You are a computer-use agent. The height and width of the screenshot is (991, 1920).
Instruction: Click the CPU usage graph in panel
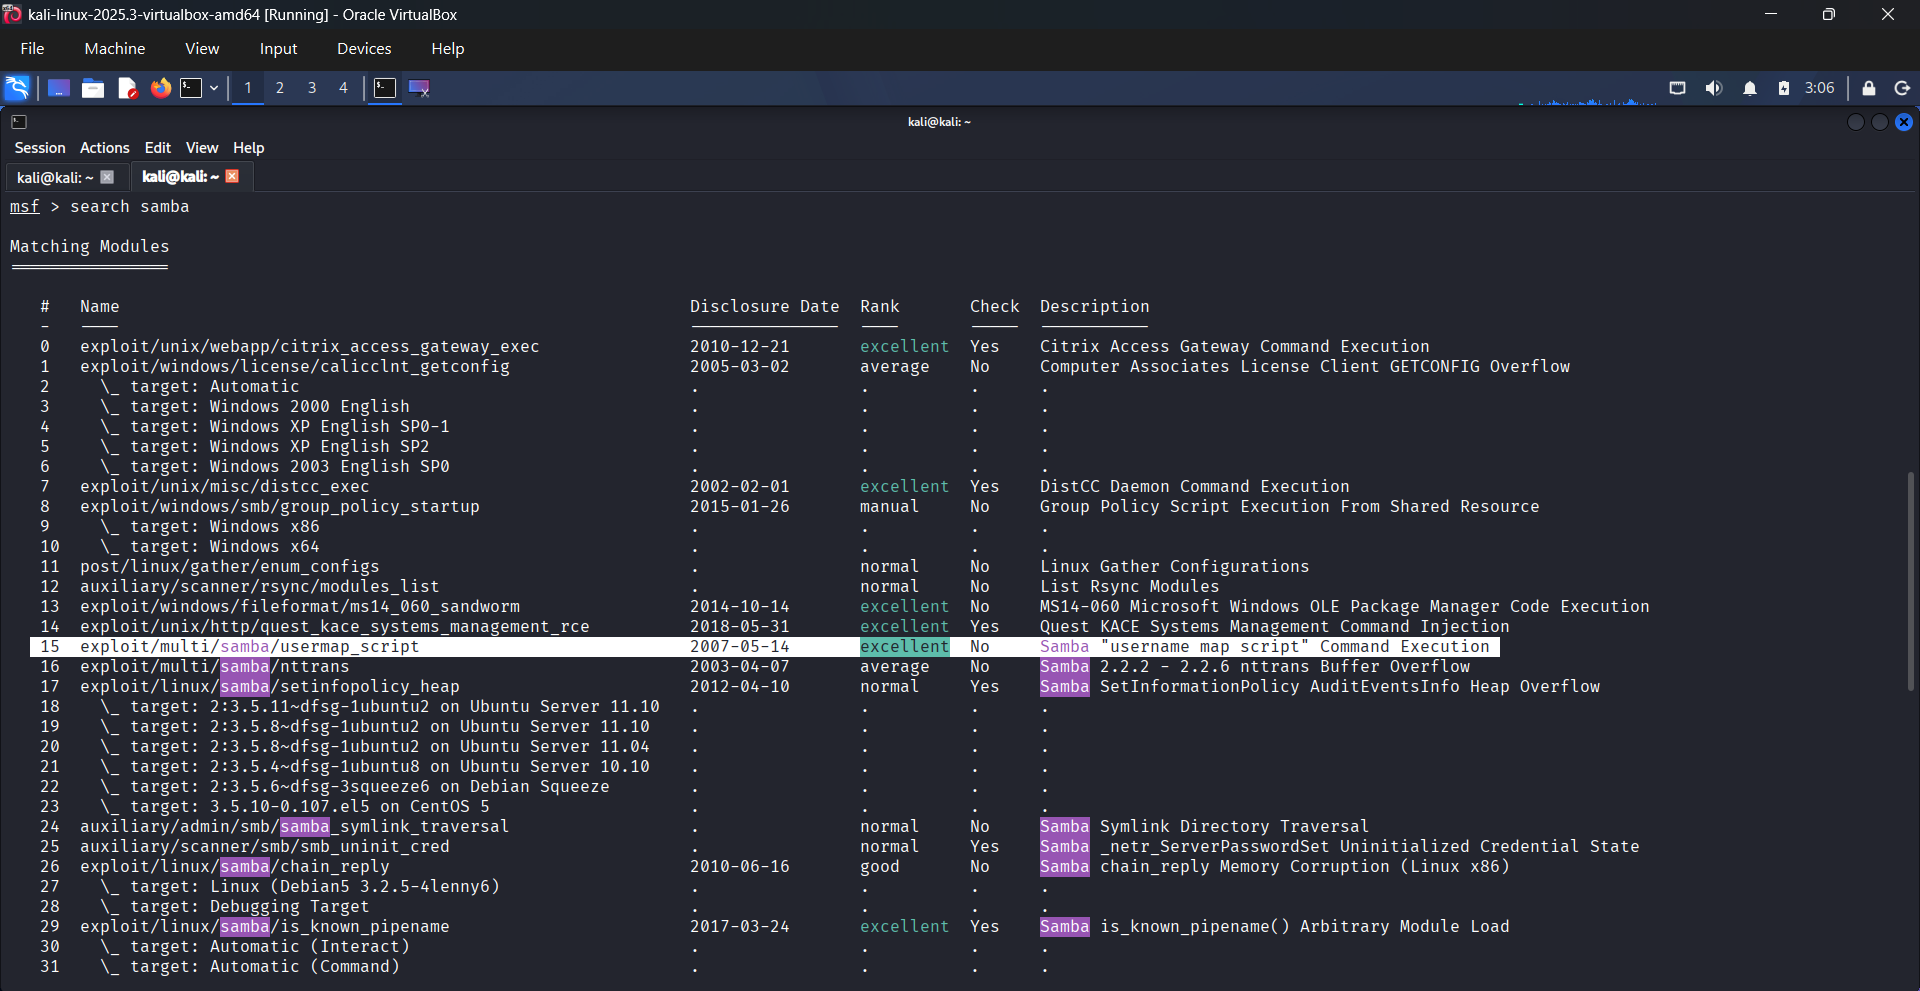click(x=1586, y=90)
